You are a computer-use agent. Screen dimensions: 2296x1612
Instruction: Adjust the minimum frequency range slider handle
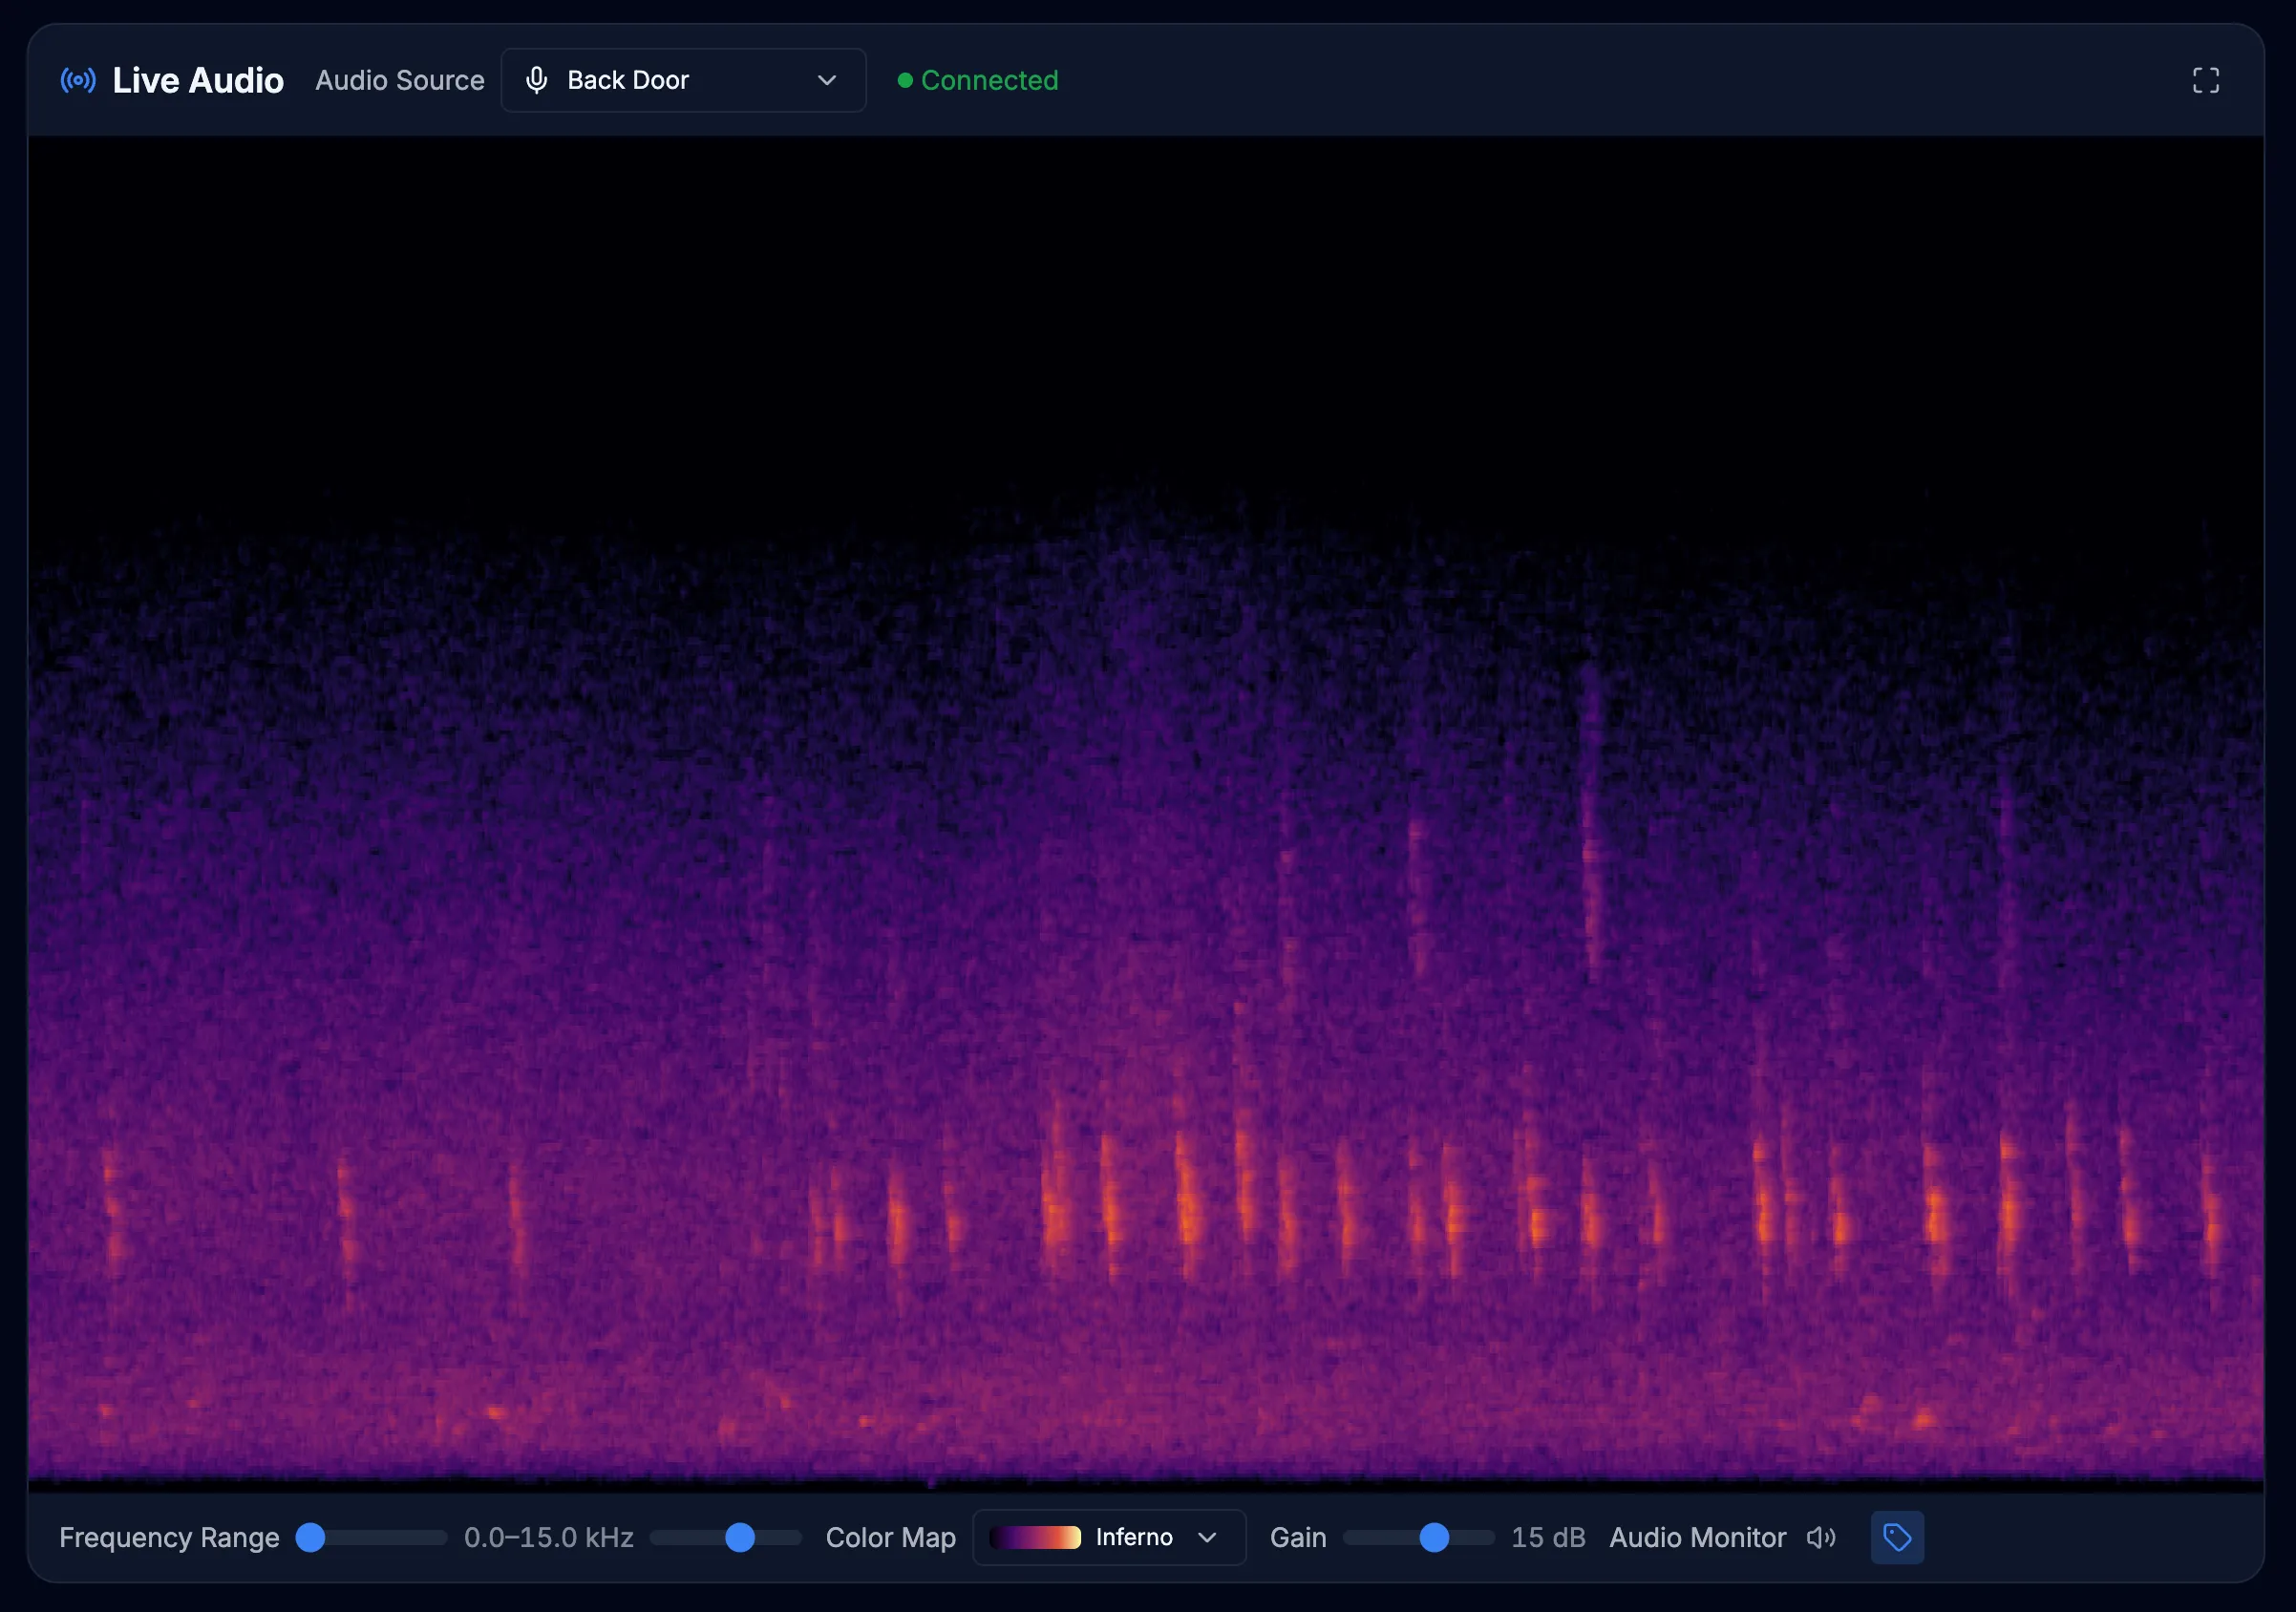click(x=311, y=1537)
